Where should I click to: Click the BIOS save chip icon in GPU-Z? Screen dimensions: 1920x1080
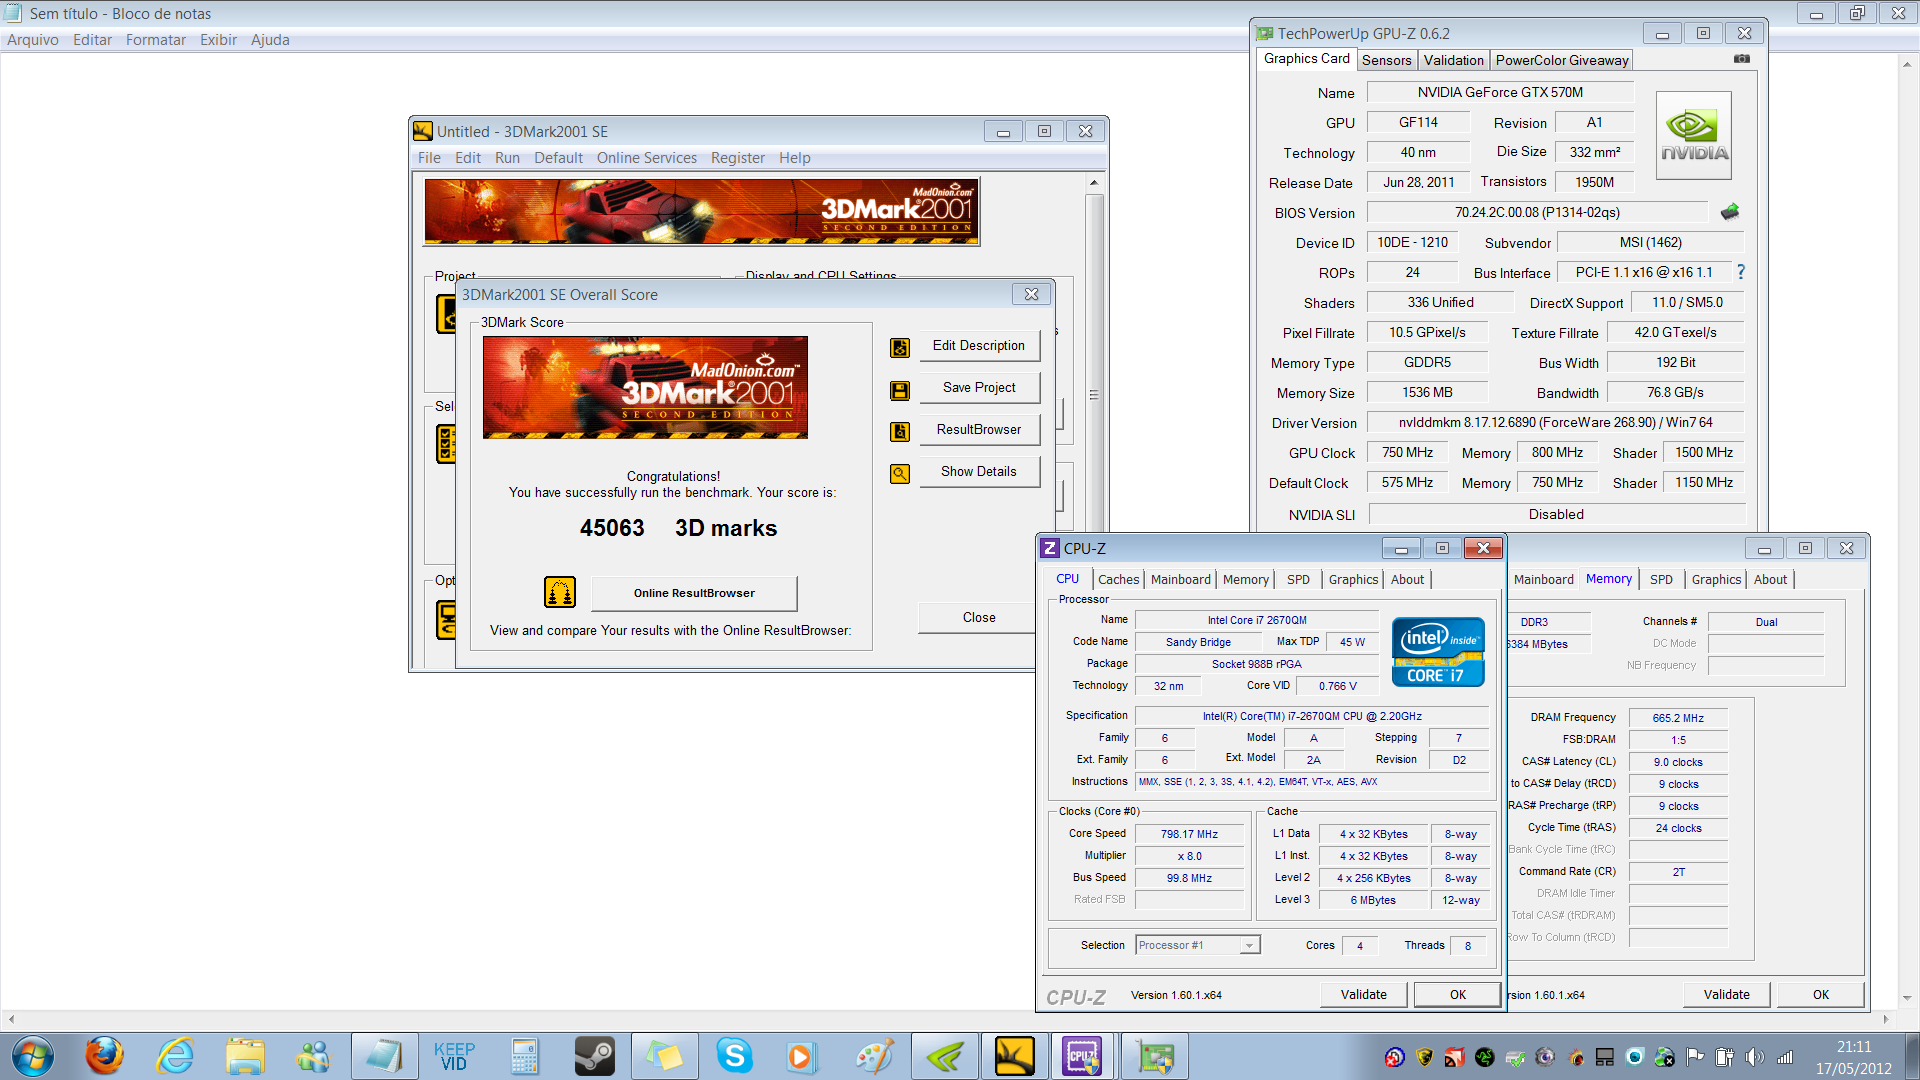tap(1730, 212)
